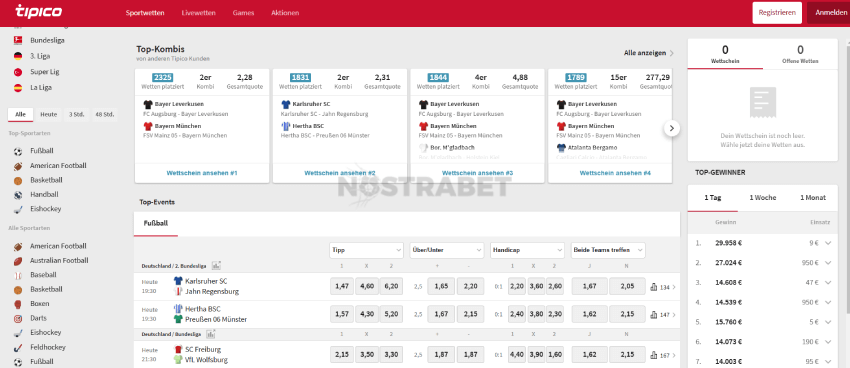Screen dimensions: 850x368
Task: Show next Top-Kombis with the arrow button
Action: 672,128
